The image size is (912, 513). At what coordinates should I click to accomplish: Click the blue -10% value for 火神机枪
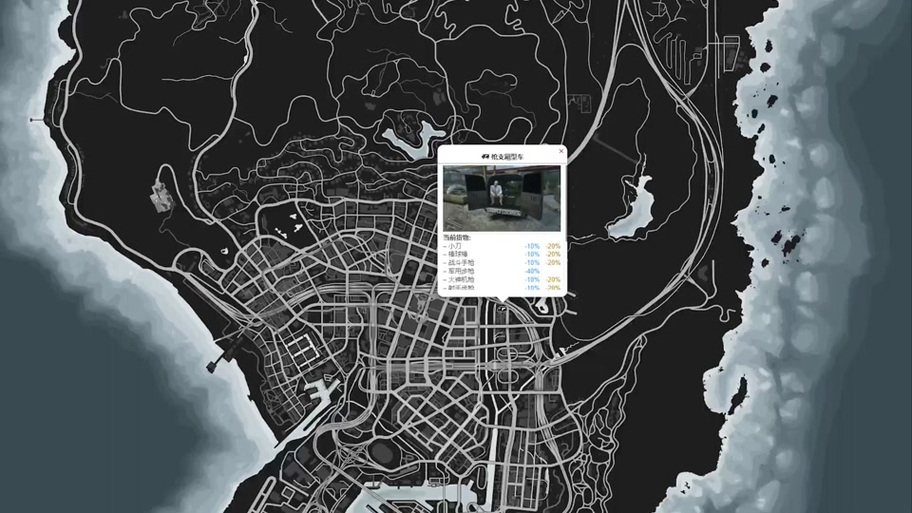[x=532, y=280]
